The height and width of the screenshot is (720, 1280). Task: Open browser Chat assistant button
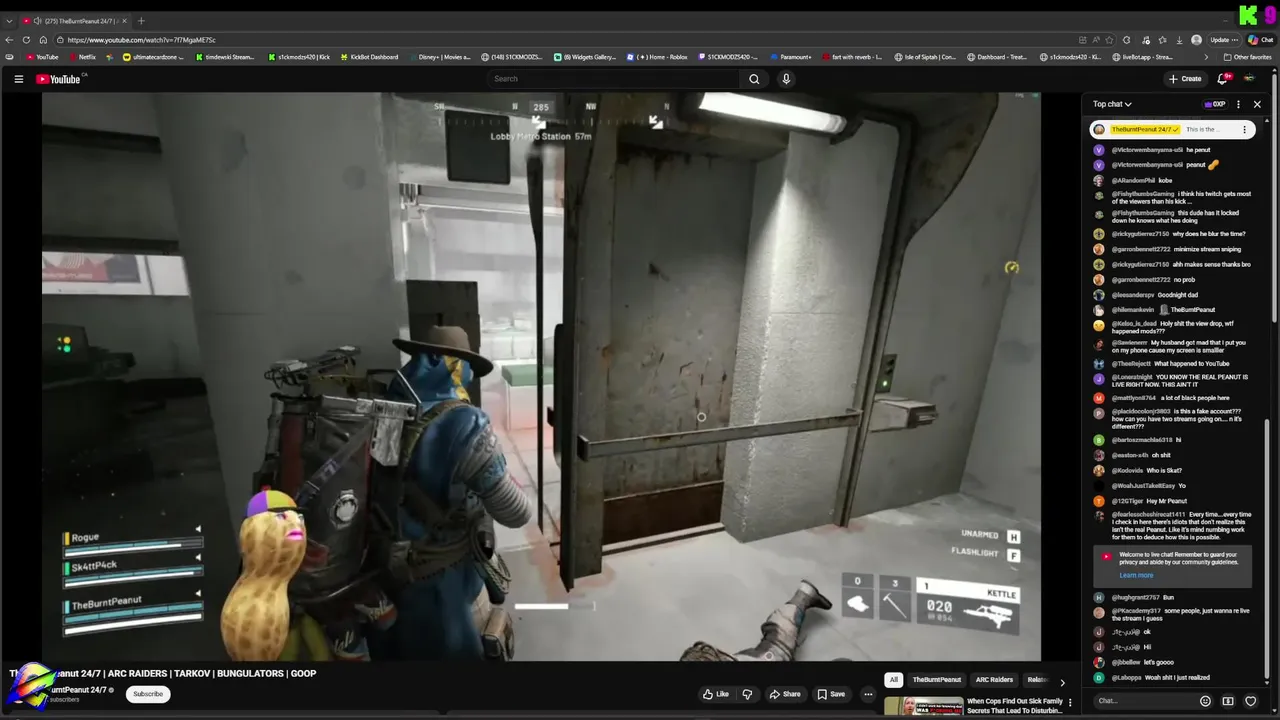click(x=1260, y=40)
